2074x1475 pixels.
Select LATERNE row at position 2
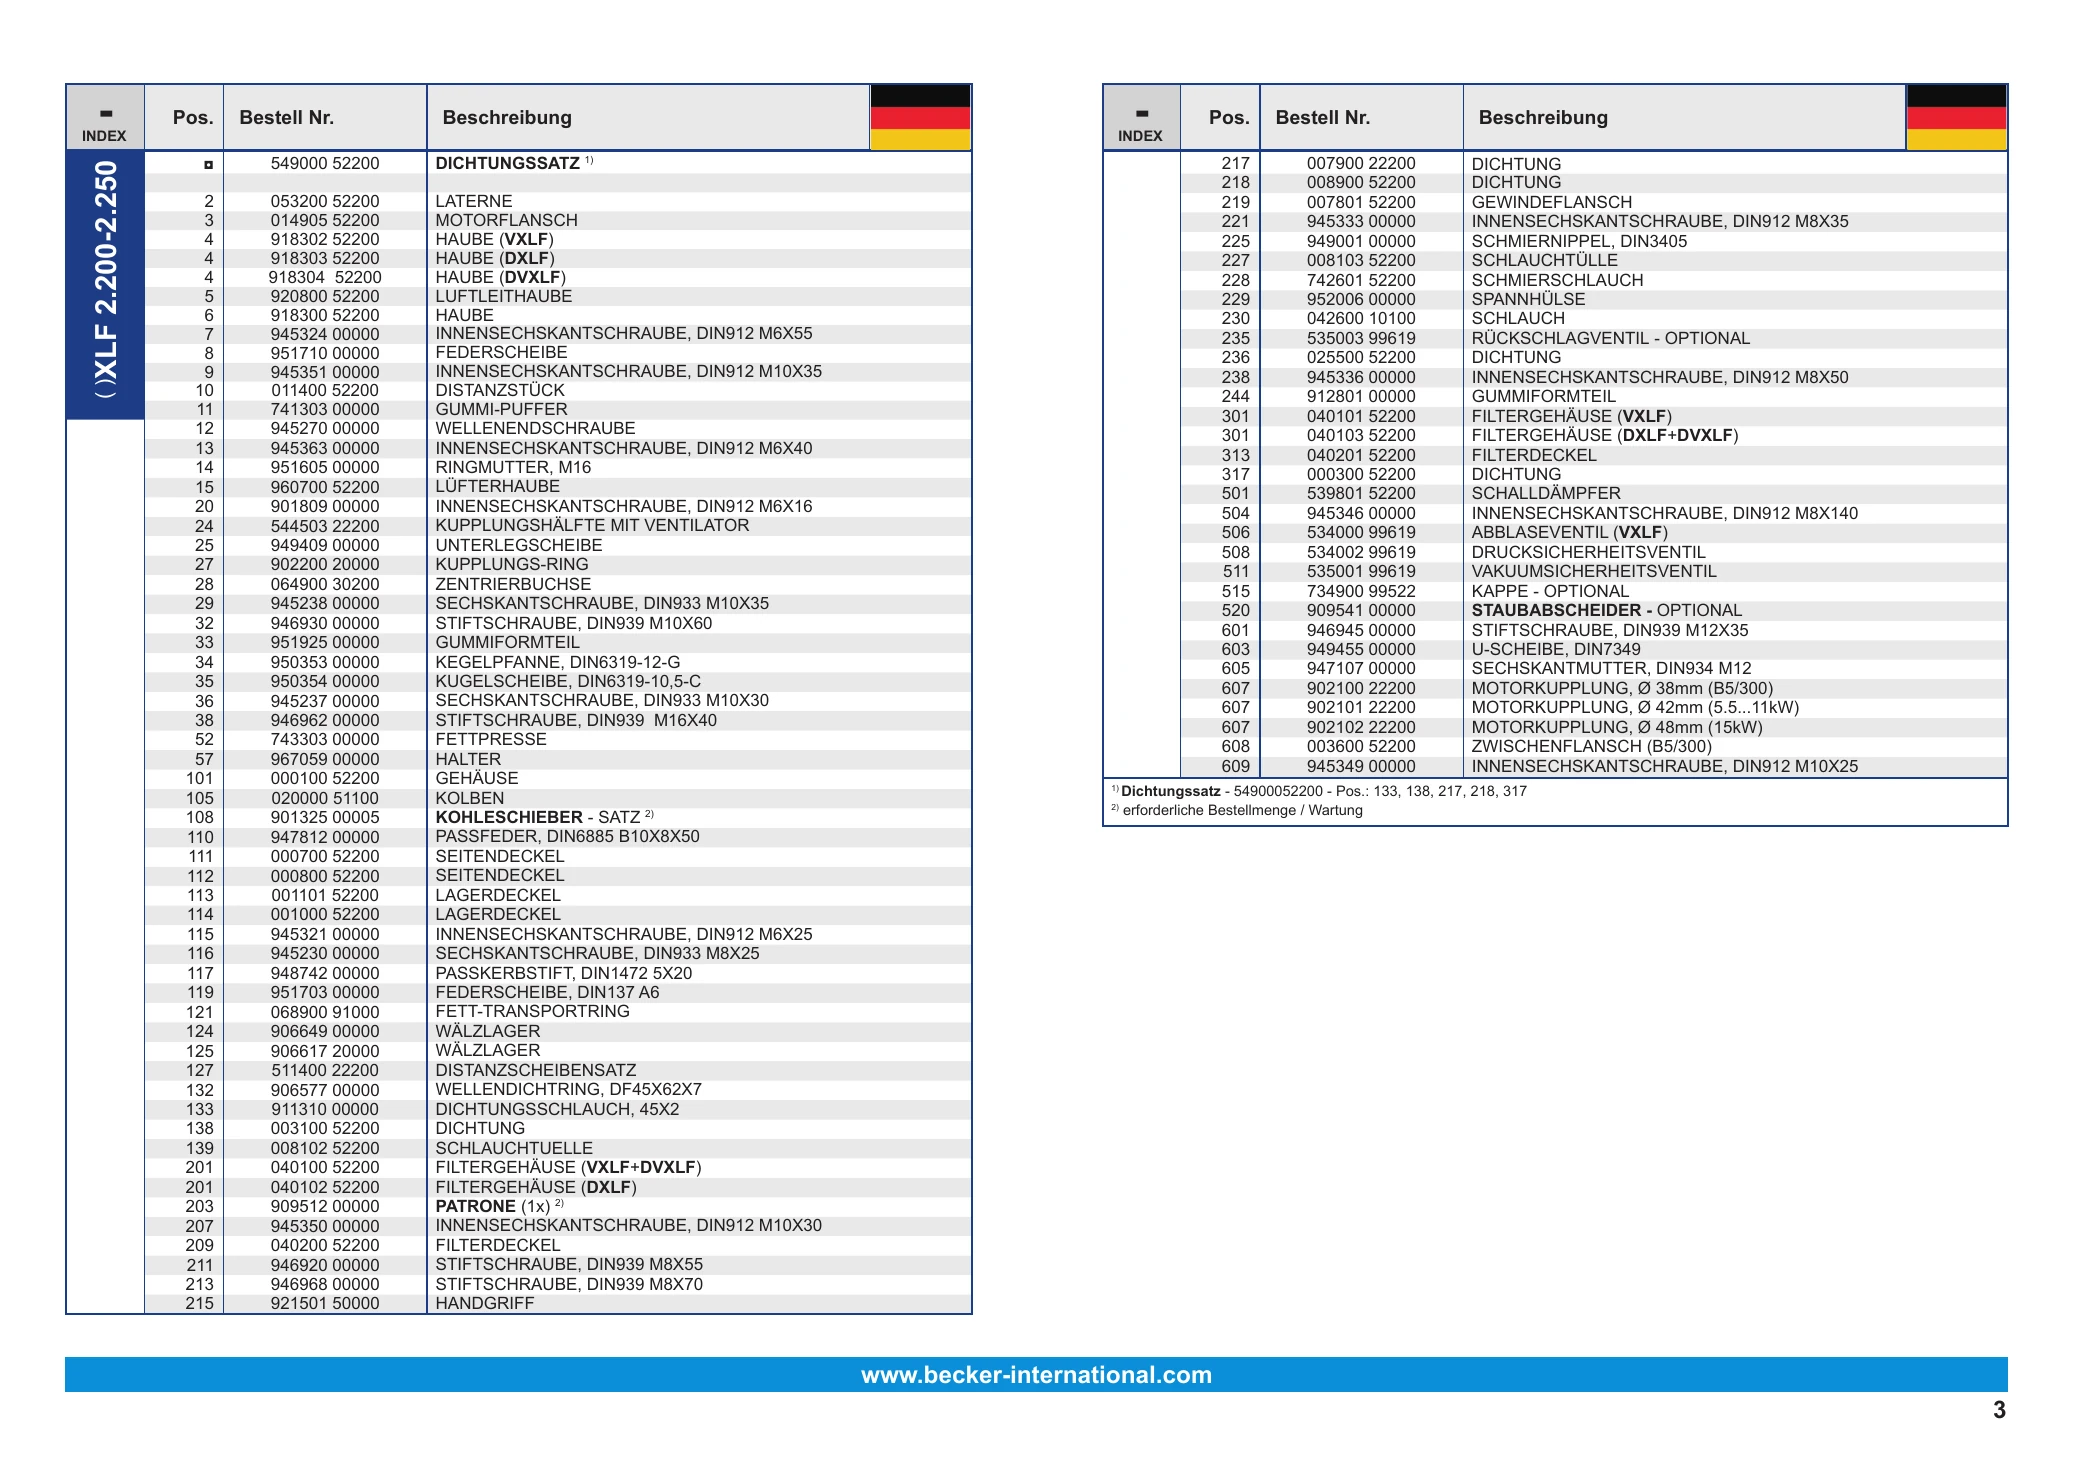[x=558, y=201]
